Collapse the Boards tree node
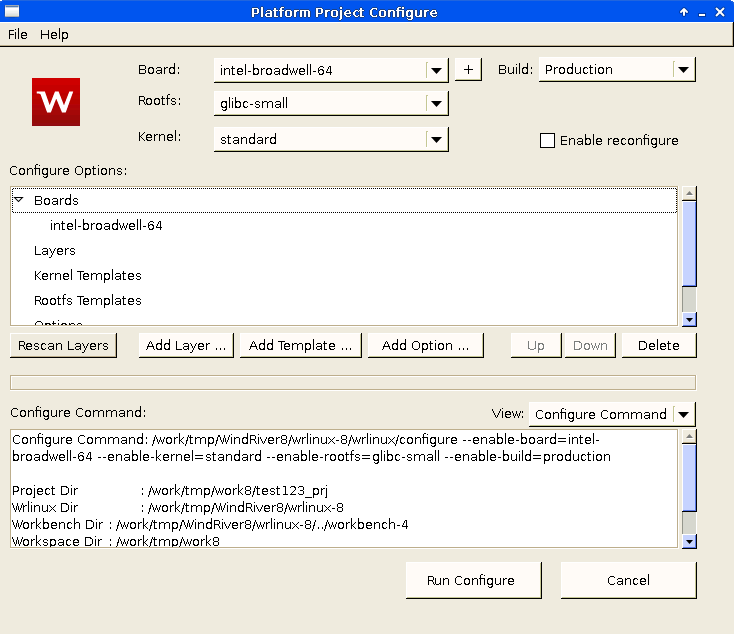Screen dimensions: 734x634 point(19,200)
